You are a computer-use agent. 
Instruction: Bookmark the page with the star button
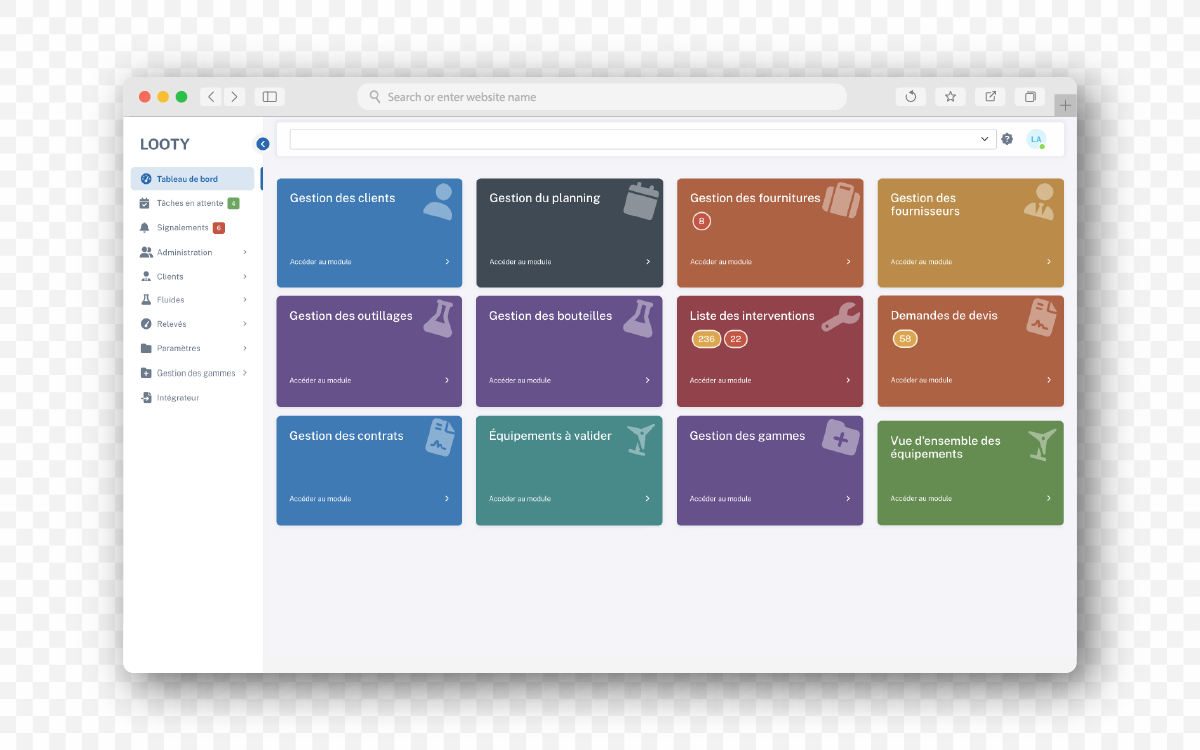click(950, 97)
